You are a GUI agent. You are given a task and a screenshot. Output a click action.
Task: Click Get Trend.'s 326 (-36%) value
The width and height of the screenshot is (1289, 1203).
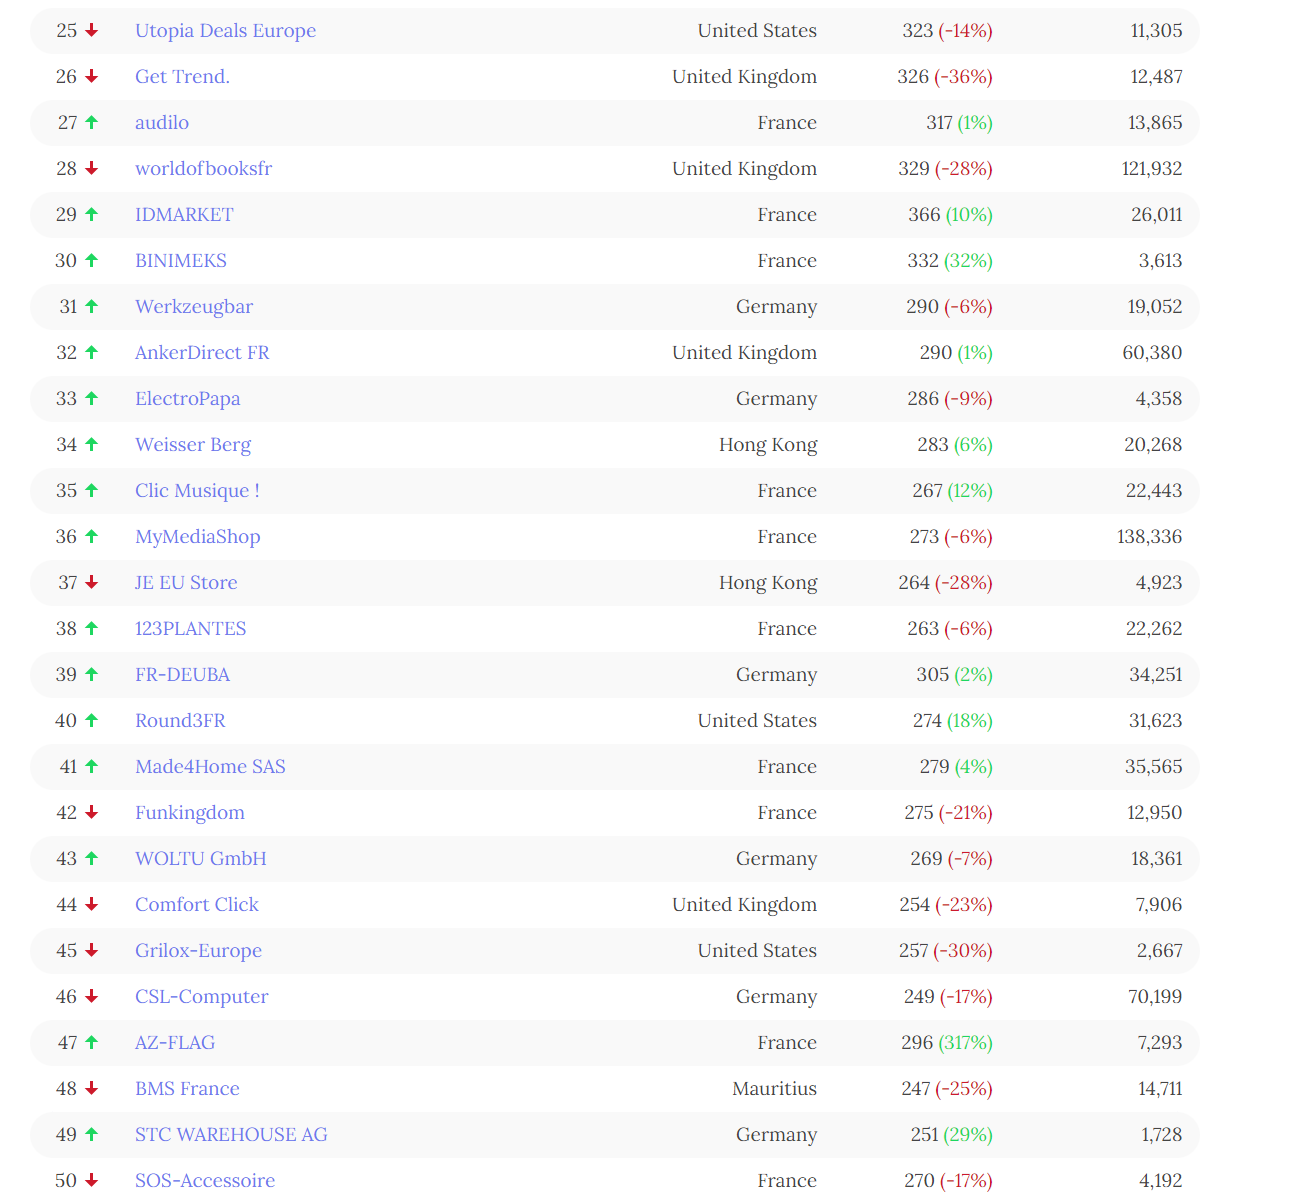[x=945, y=77]
